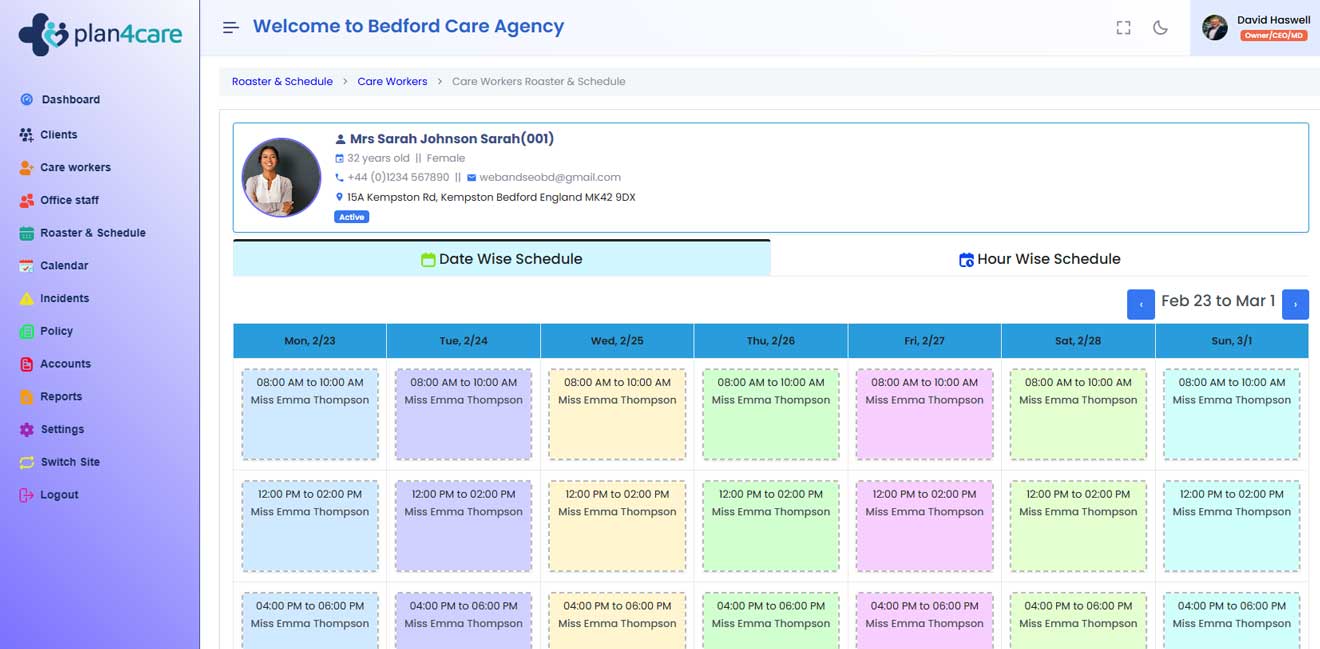1320x649 pixels.
Task: Click Switch Site in the sidebar
Action: click(70, 462)
